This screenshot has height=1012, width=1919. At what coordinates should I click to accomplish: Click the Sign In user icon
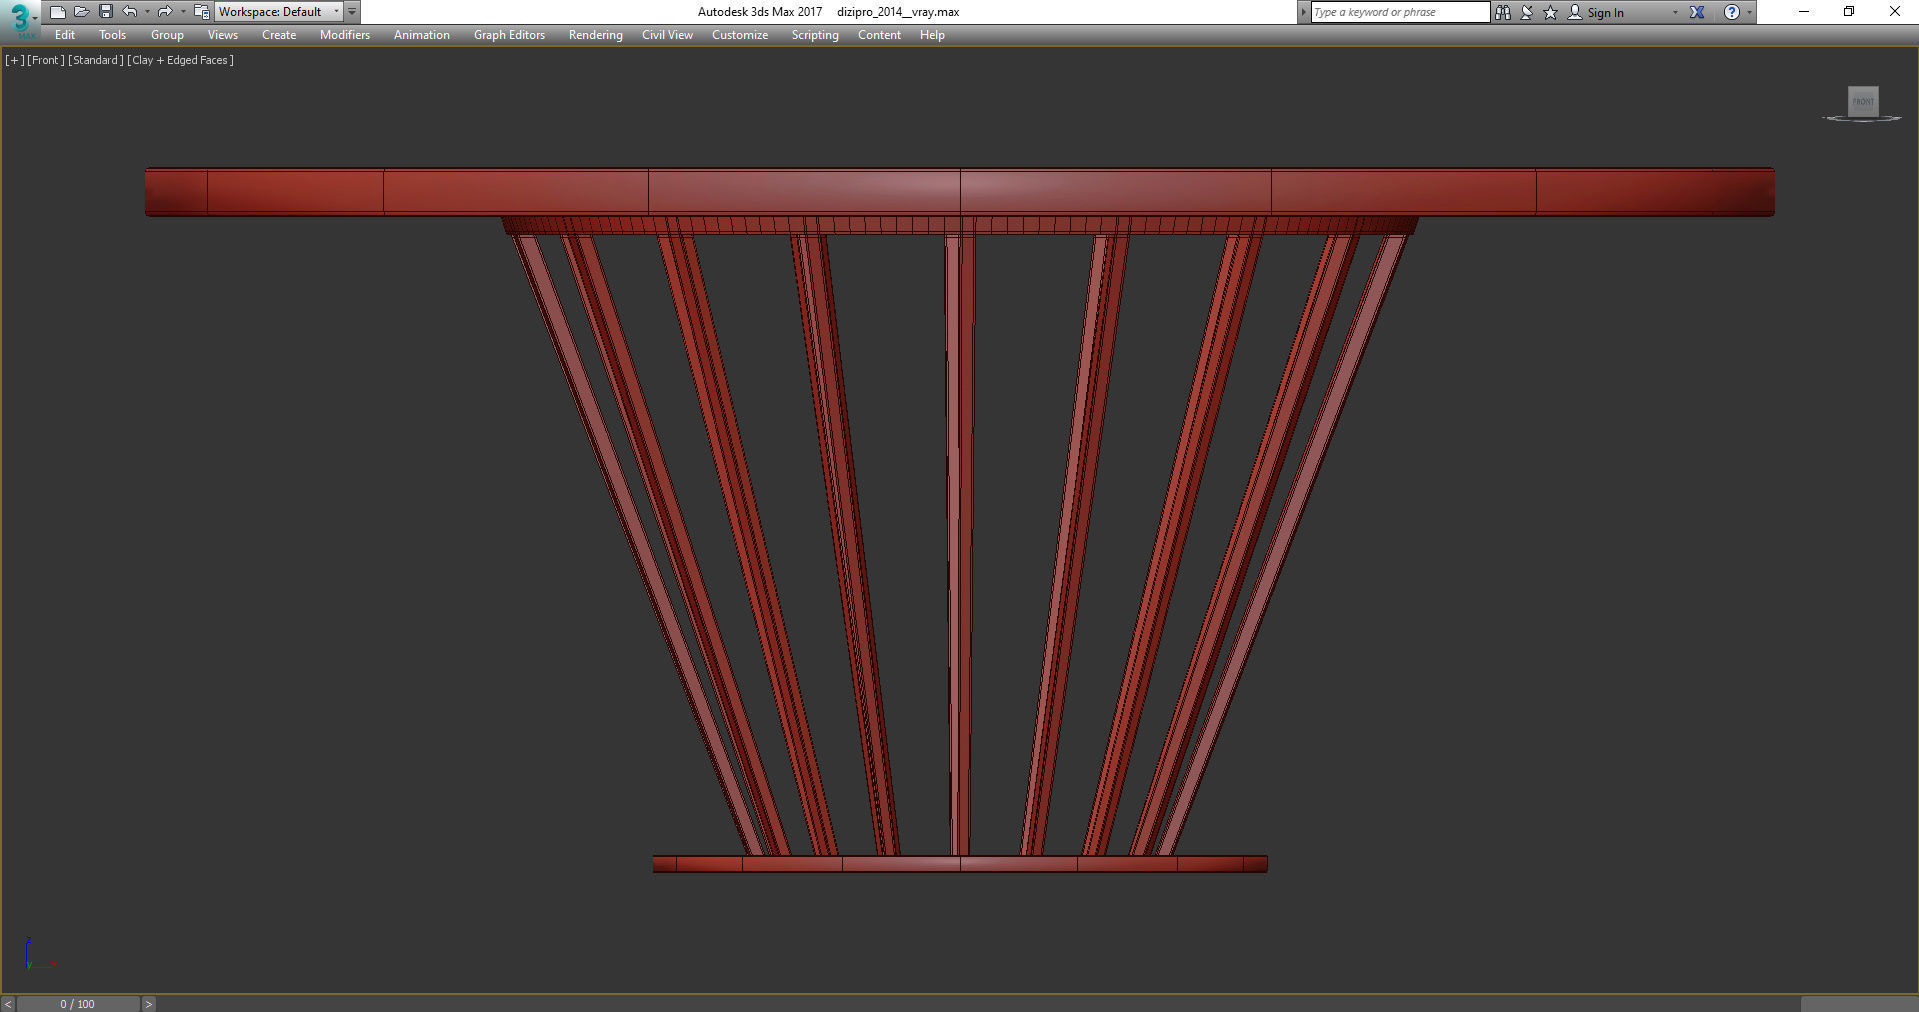[x=1575, y=12]
